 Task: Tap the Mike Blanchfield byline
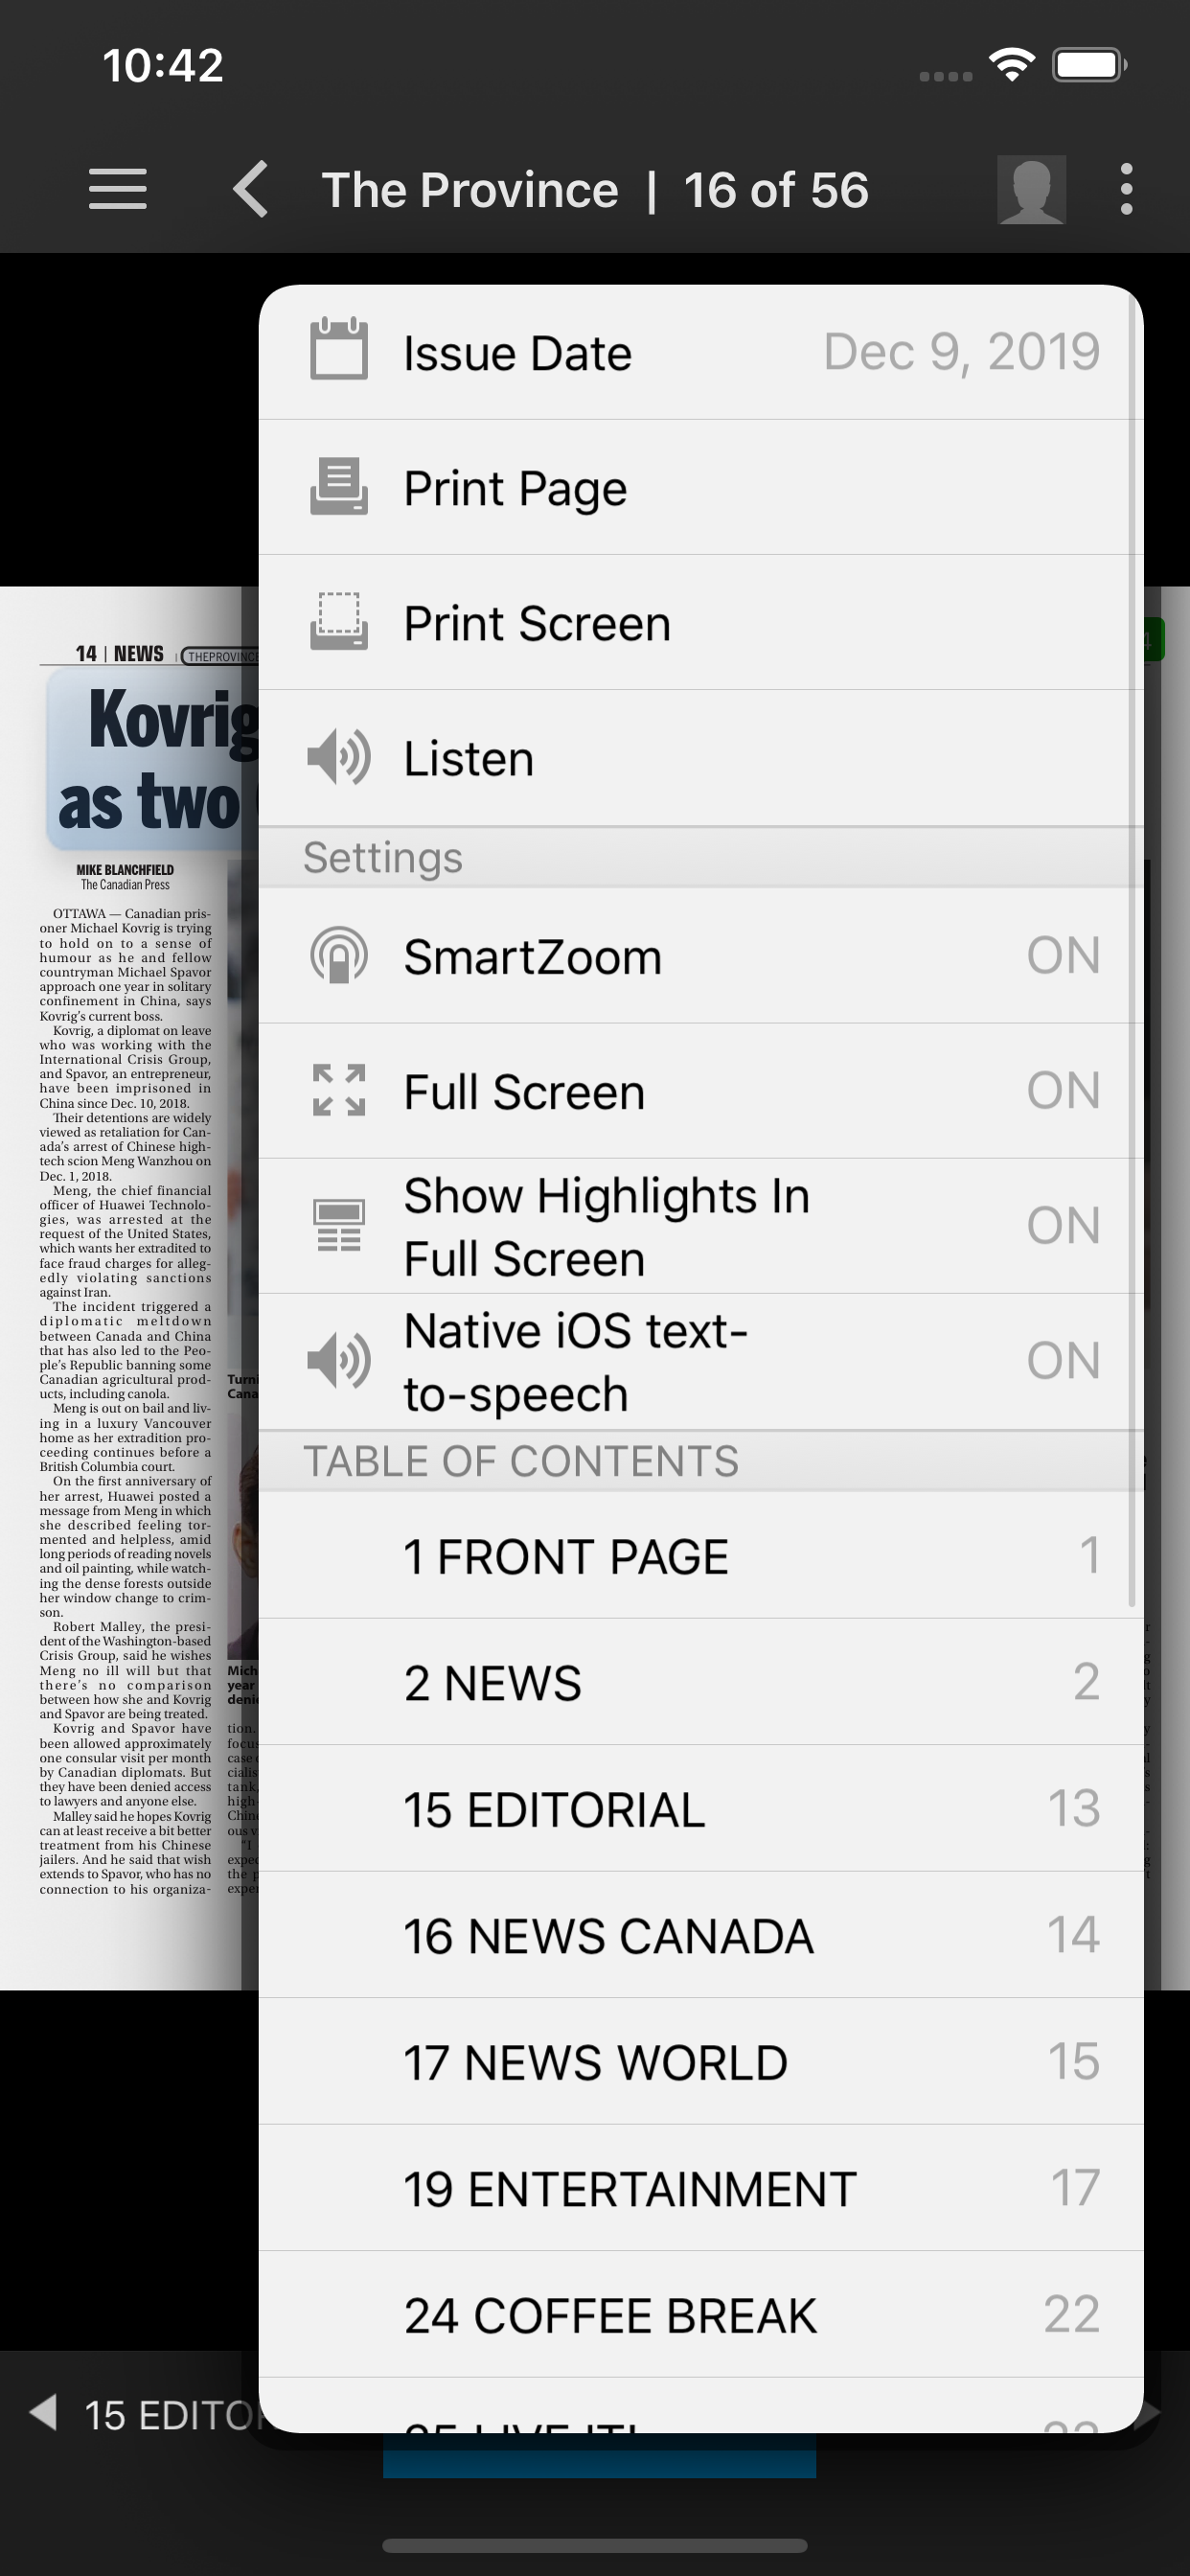coord(125,870)
